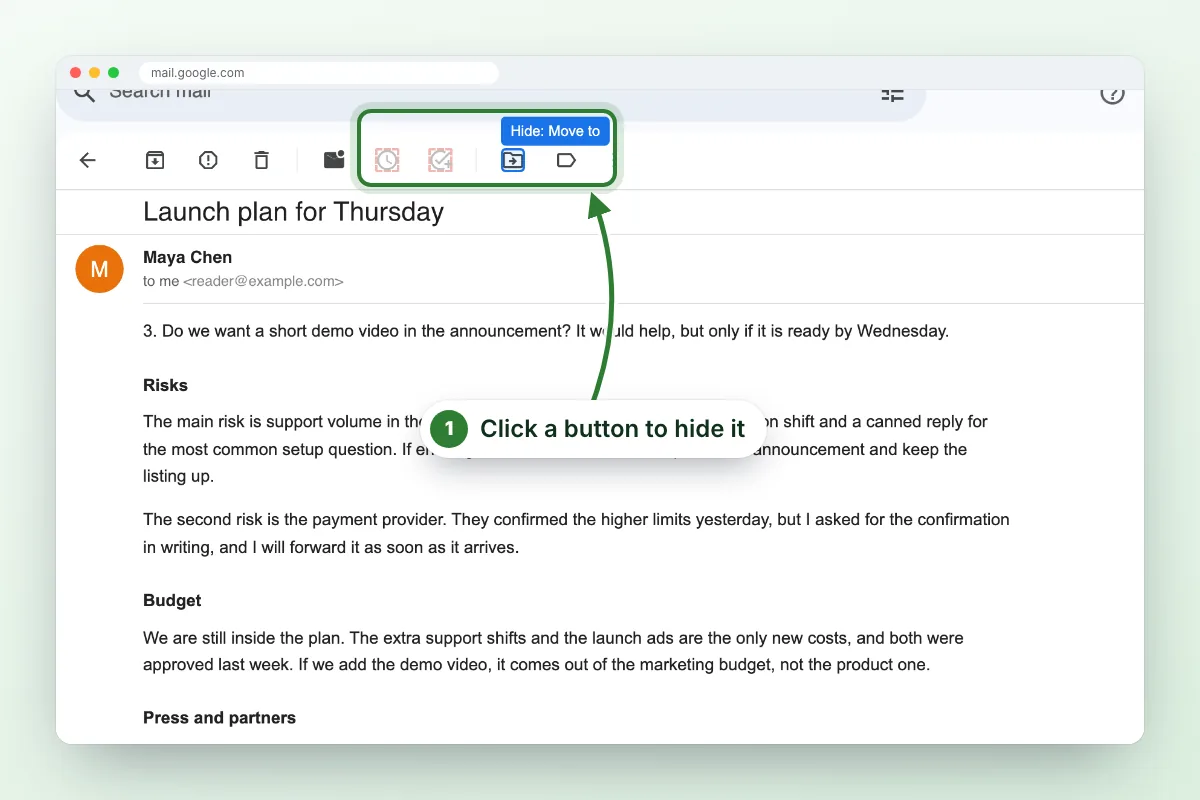This screenshot has width=1200, height=800.
Task: Mark email as unread via envelope icon
Action: click(334, 160)
